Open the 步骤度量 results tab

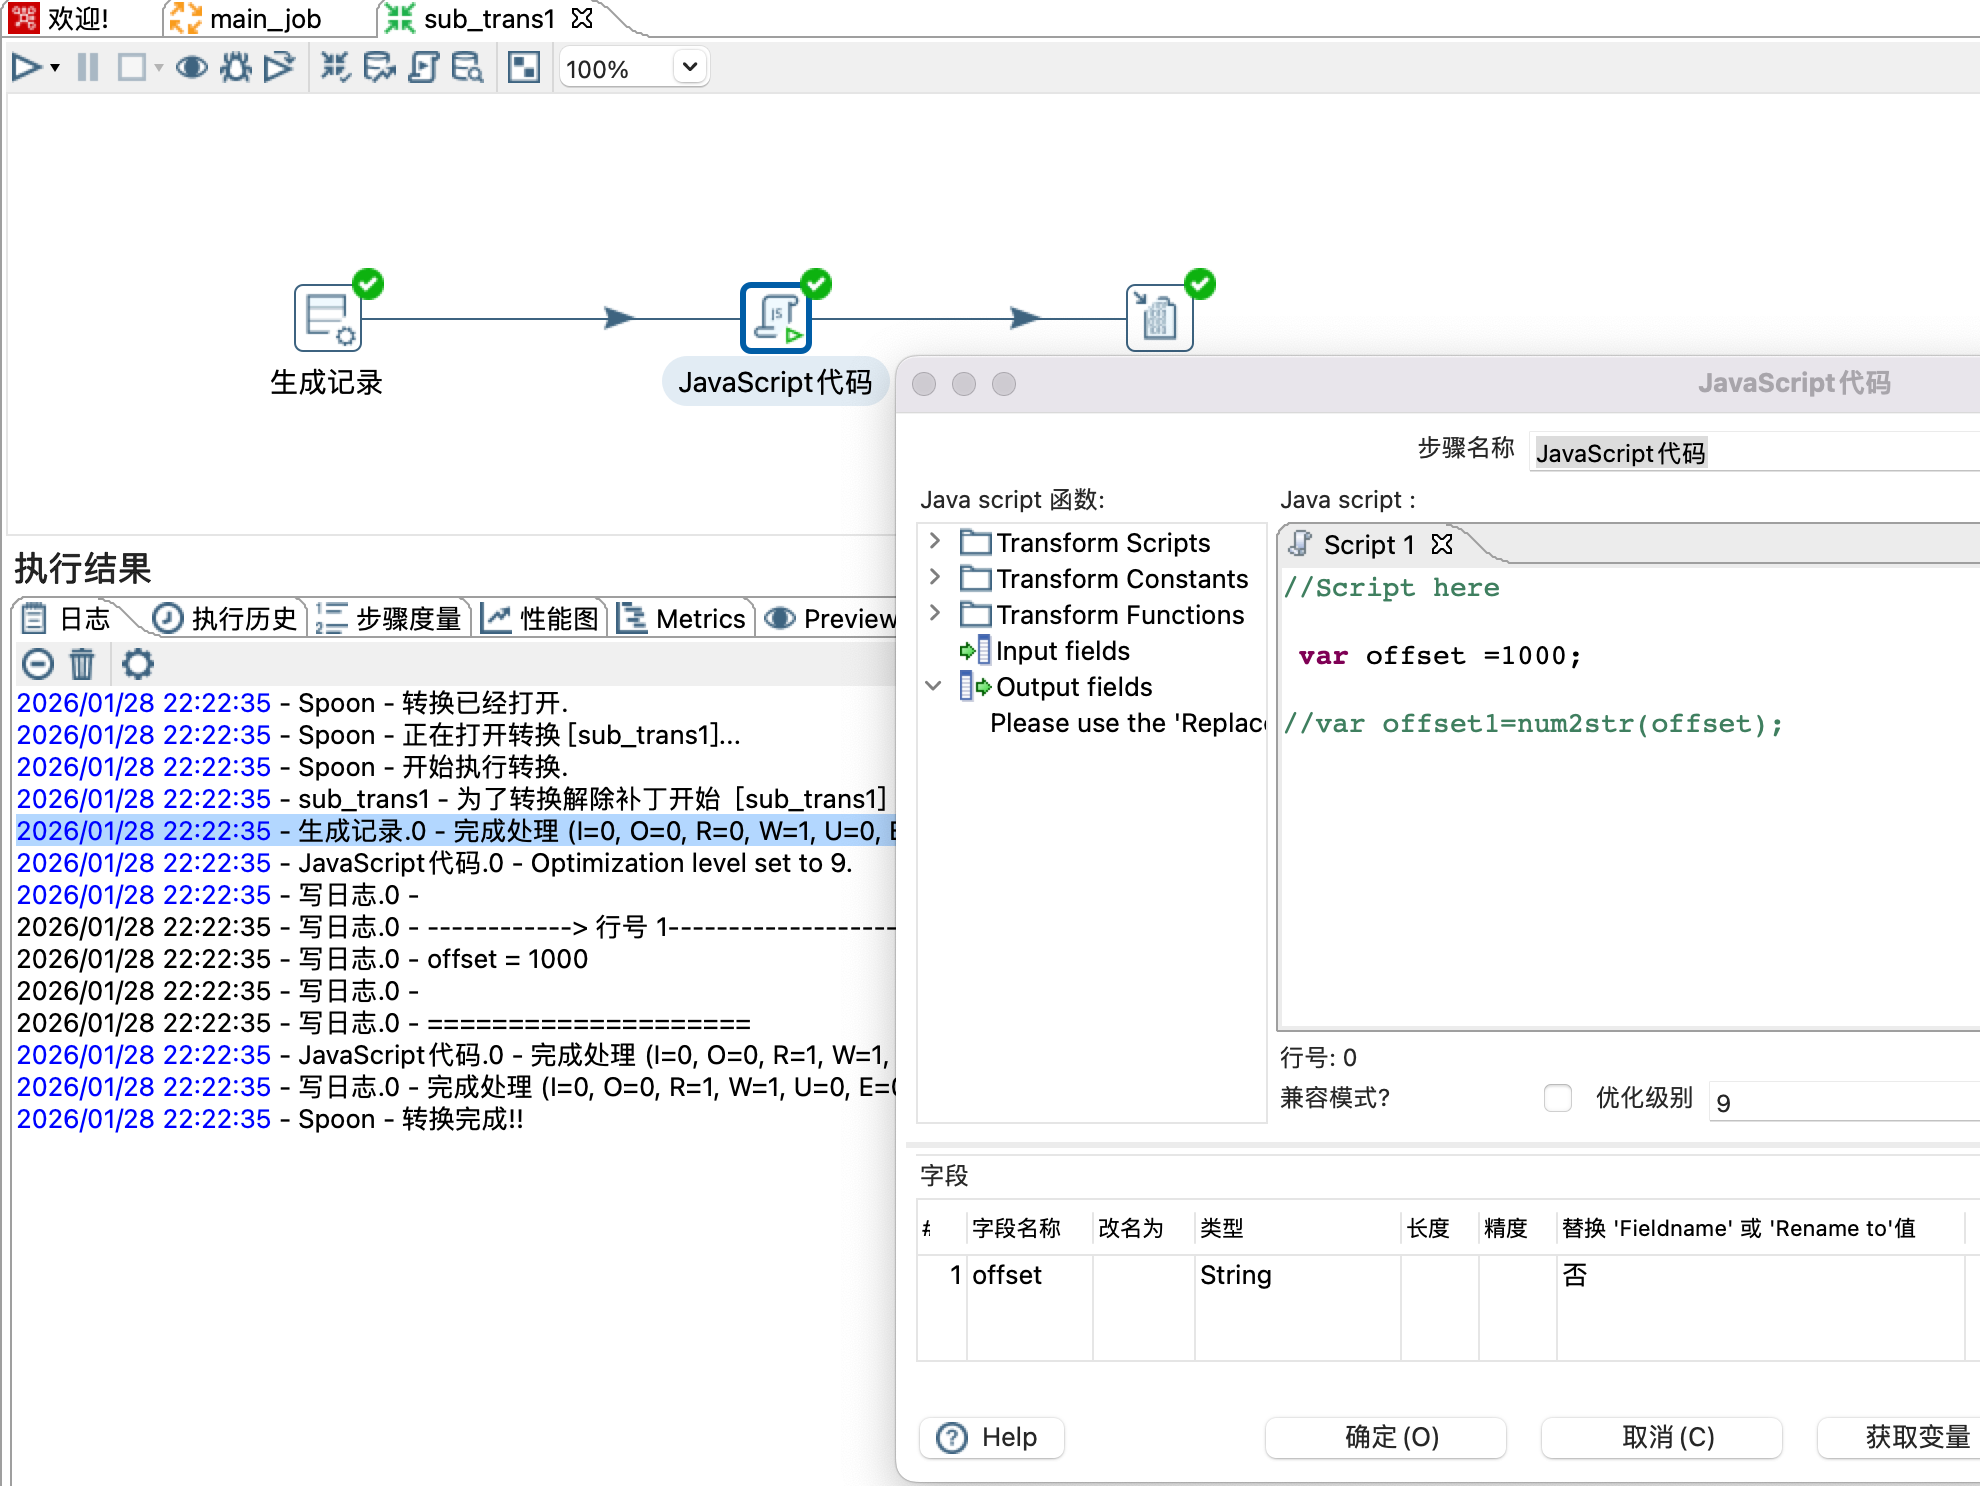(390, 619)
